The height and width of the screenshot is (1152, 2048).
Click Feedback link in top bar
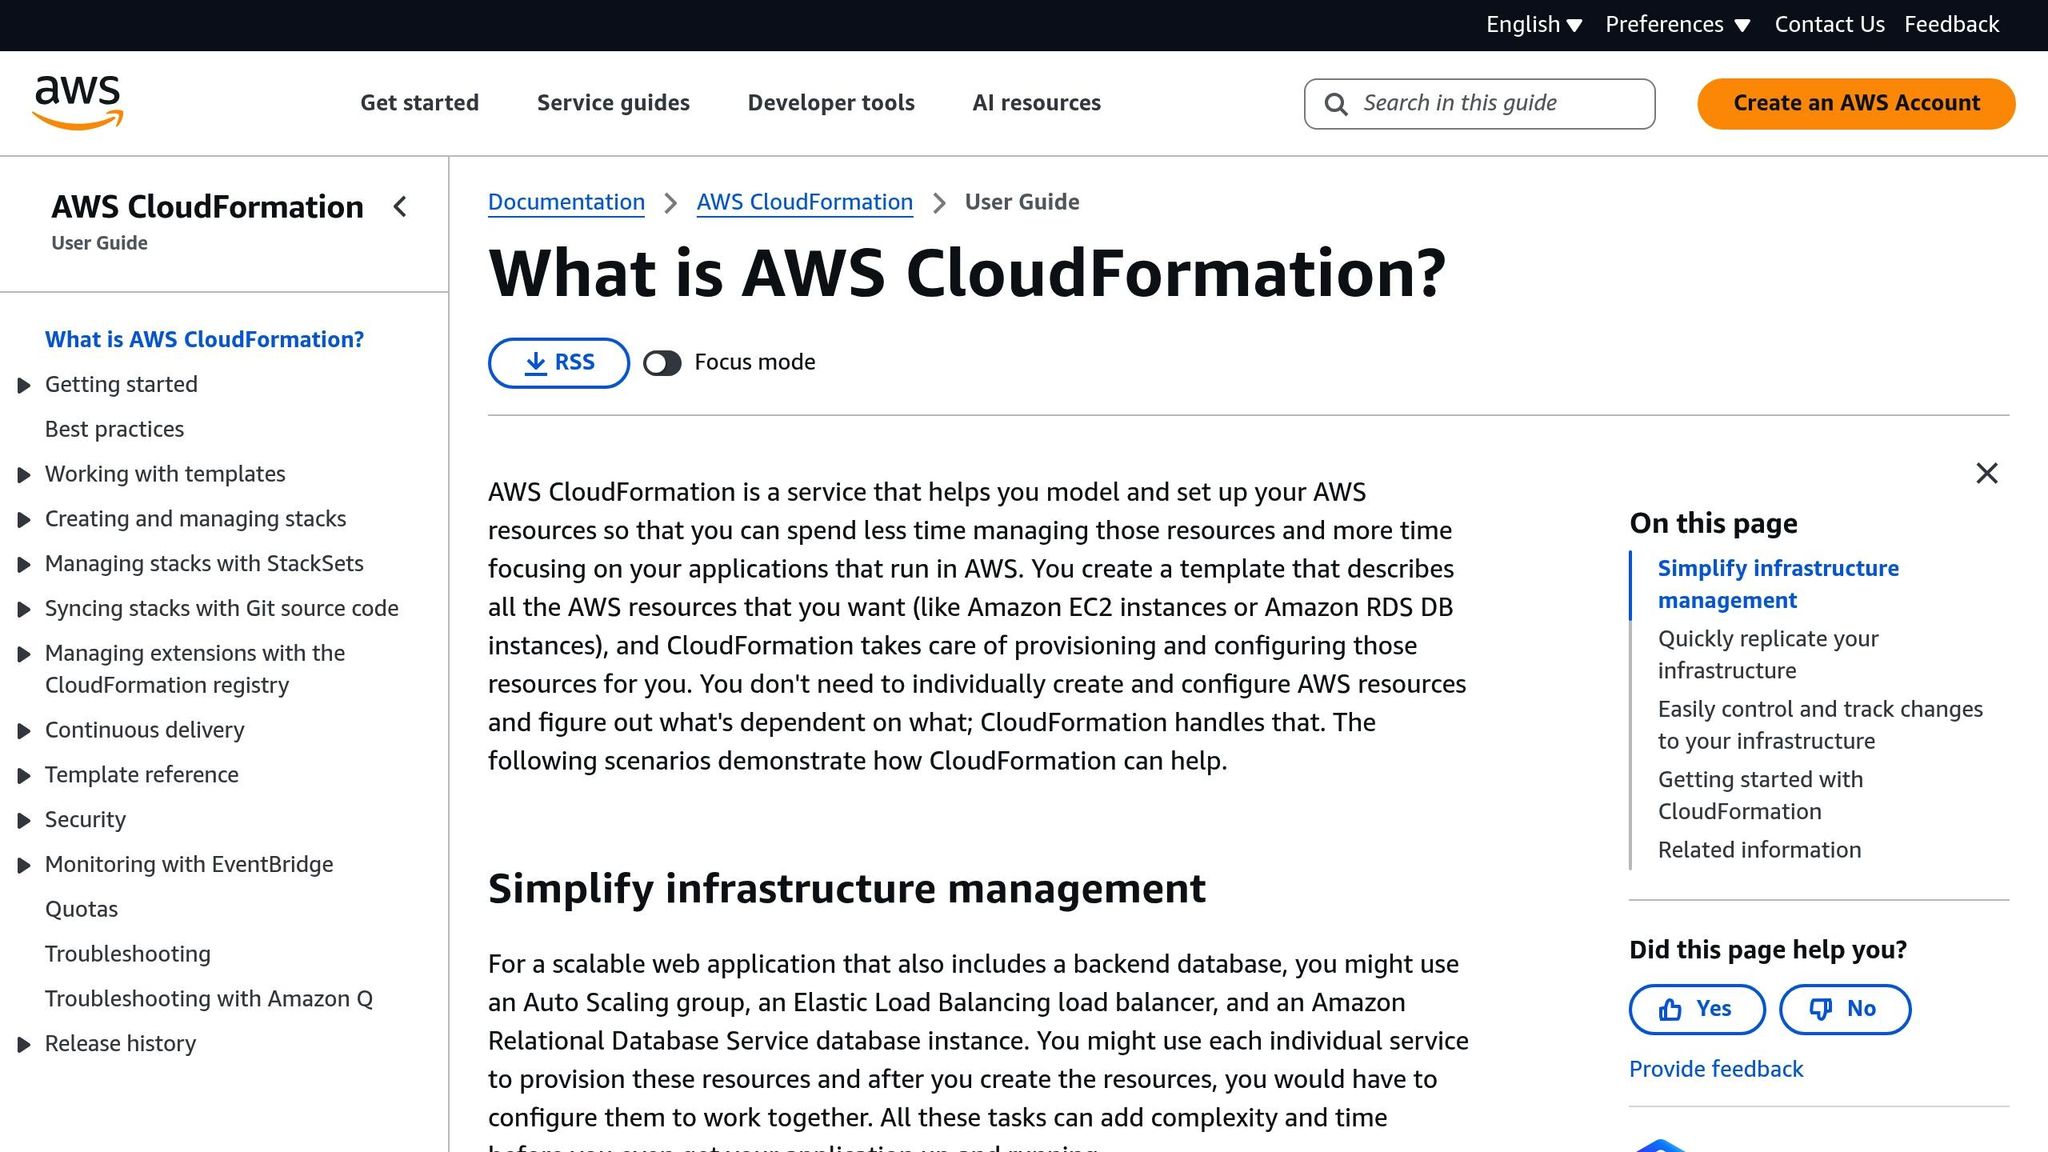[1951, 25]
